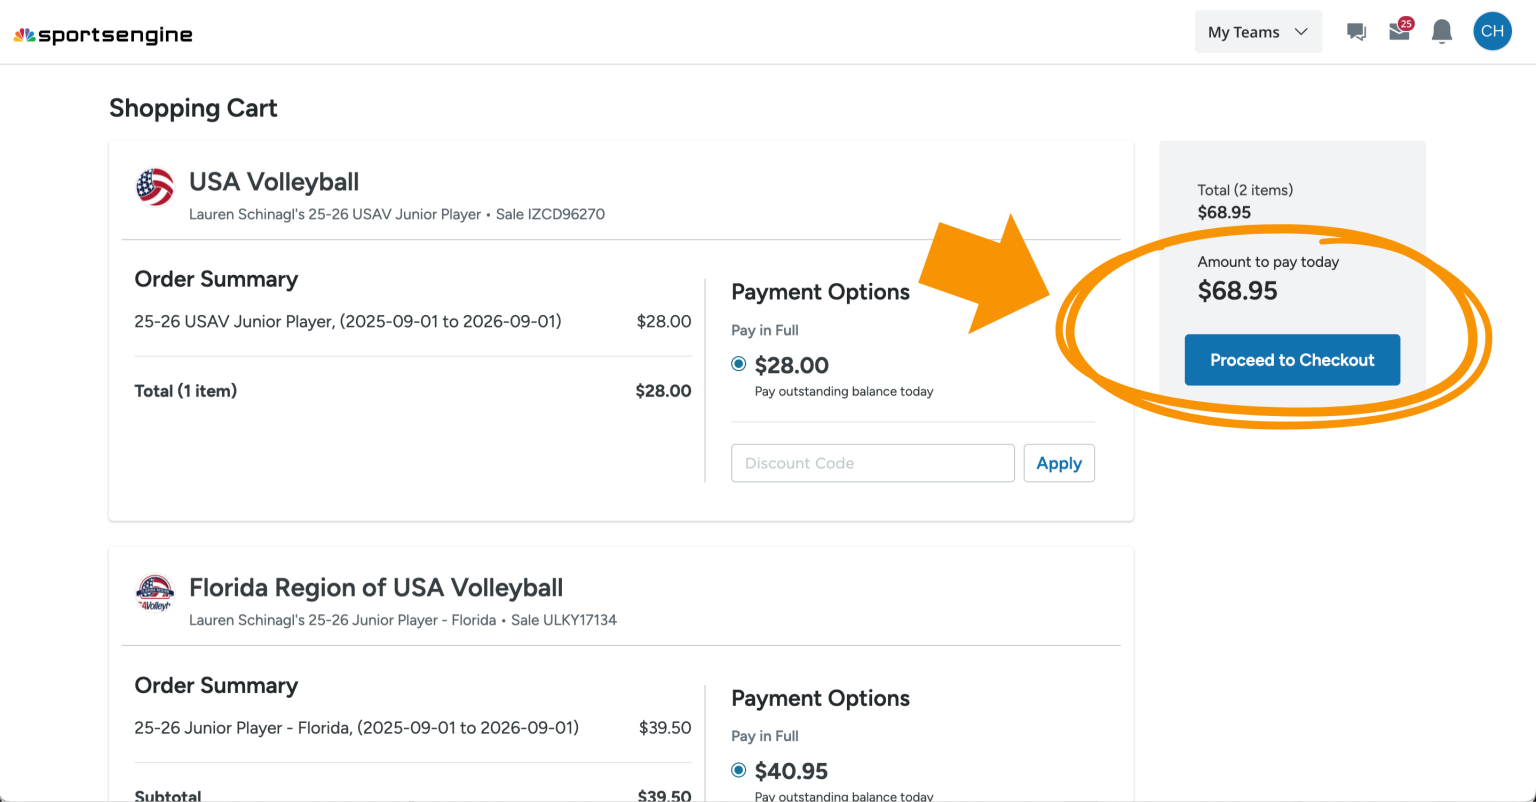
Task: Click inside the Discount Code field
Action: click(x=872, y=463)
